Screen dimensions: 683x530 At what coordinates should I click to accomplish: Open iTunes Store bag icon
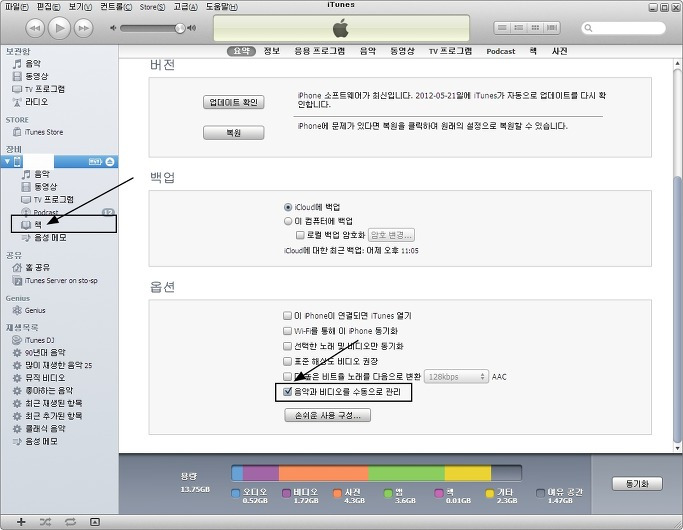tap(17, 132)
